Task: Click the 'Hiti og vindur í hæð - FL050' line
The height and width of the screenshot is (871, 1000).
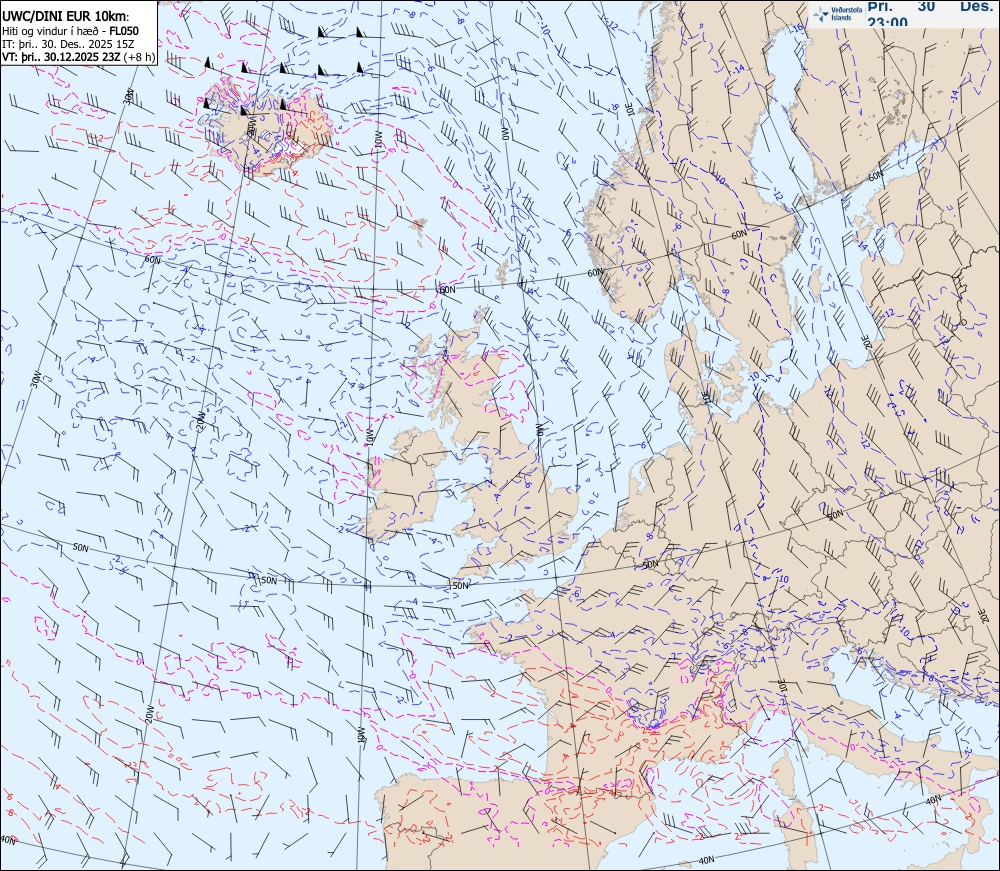Action: click(x=71, y=31)
